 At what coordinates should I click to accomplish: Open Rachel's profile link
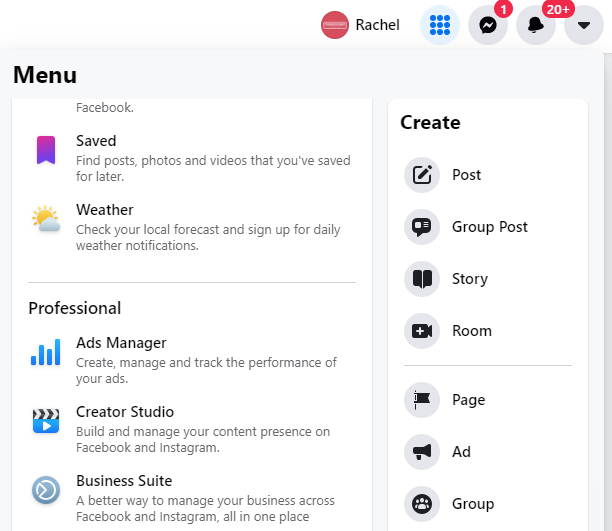click(x=360, y=25)
